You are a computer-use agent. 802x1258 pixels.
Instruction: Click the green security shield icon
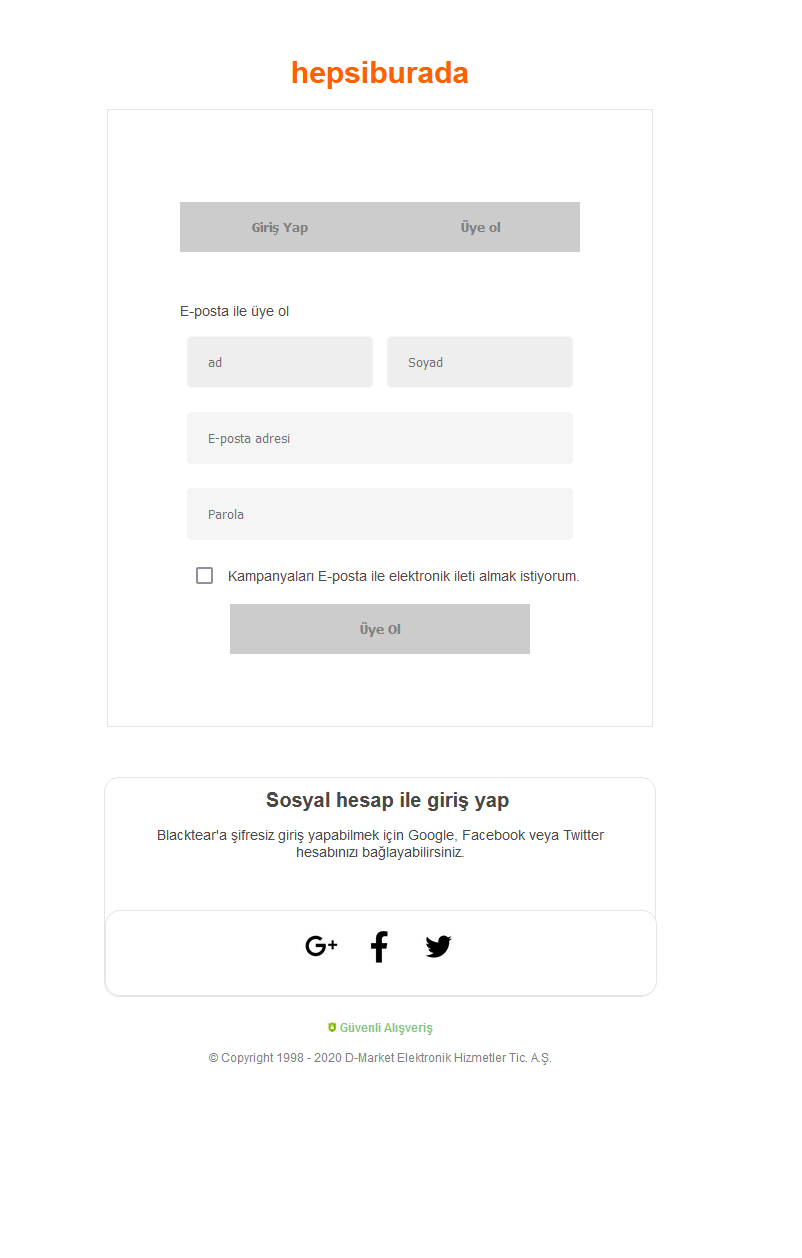click(x=334, y=1026)
